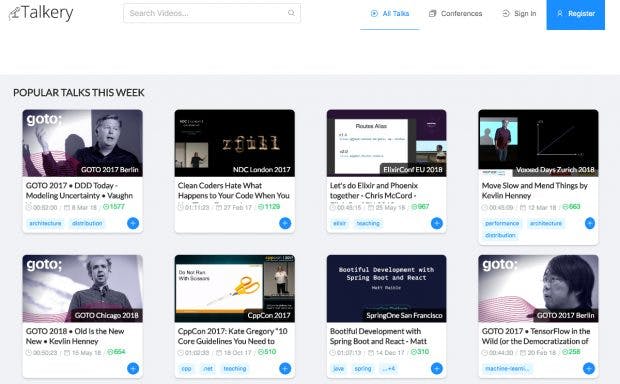Select .net tag on CppCon talk

coord(208,369)
